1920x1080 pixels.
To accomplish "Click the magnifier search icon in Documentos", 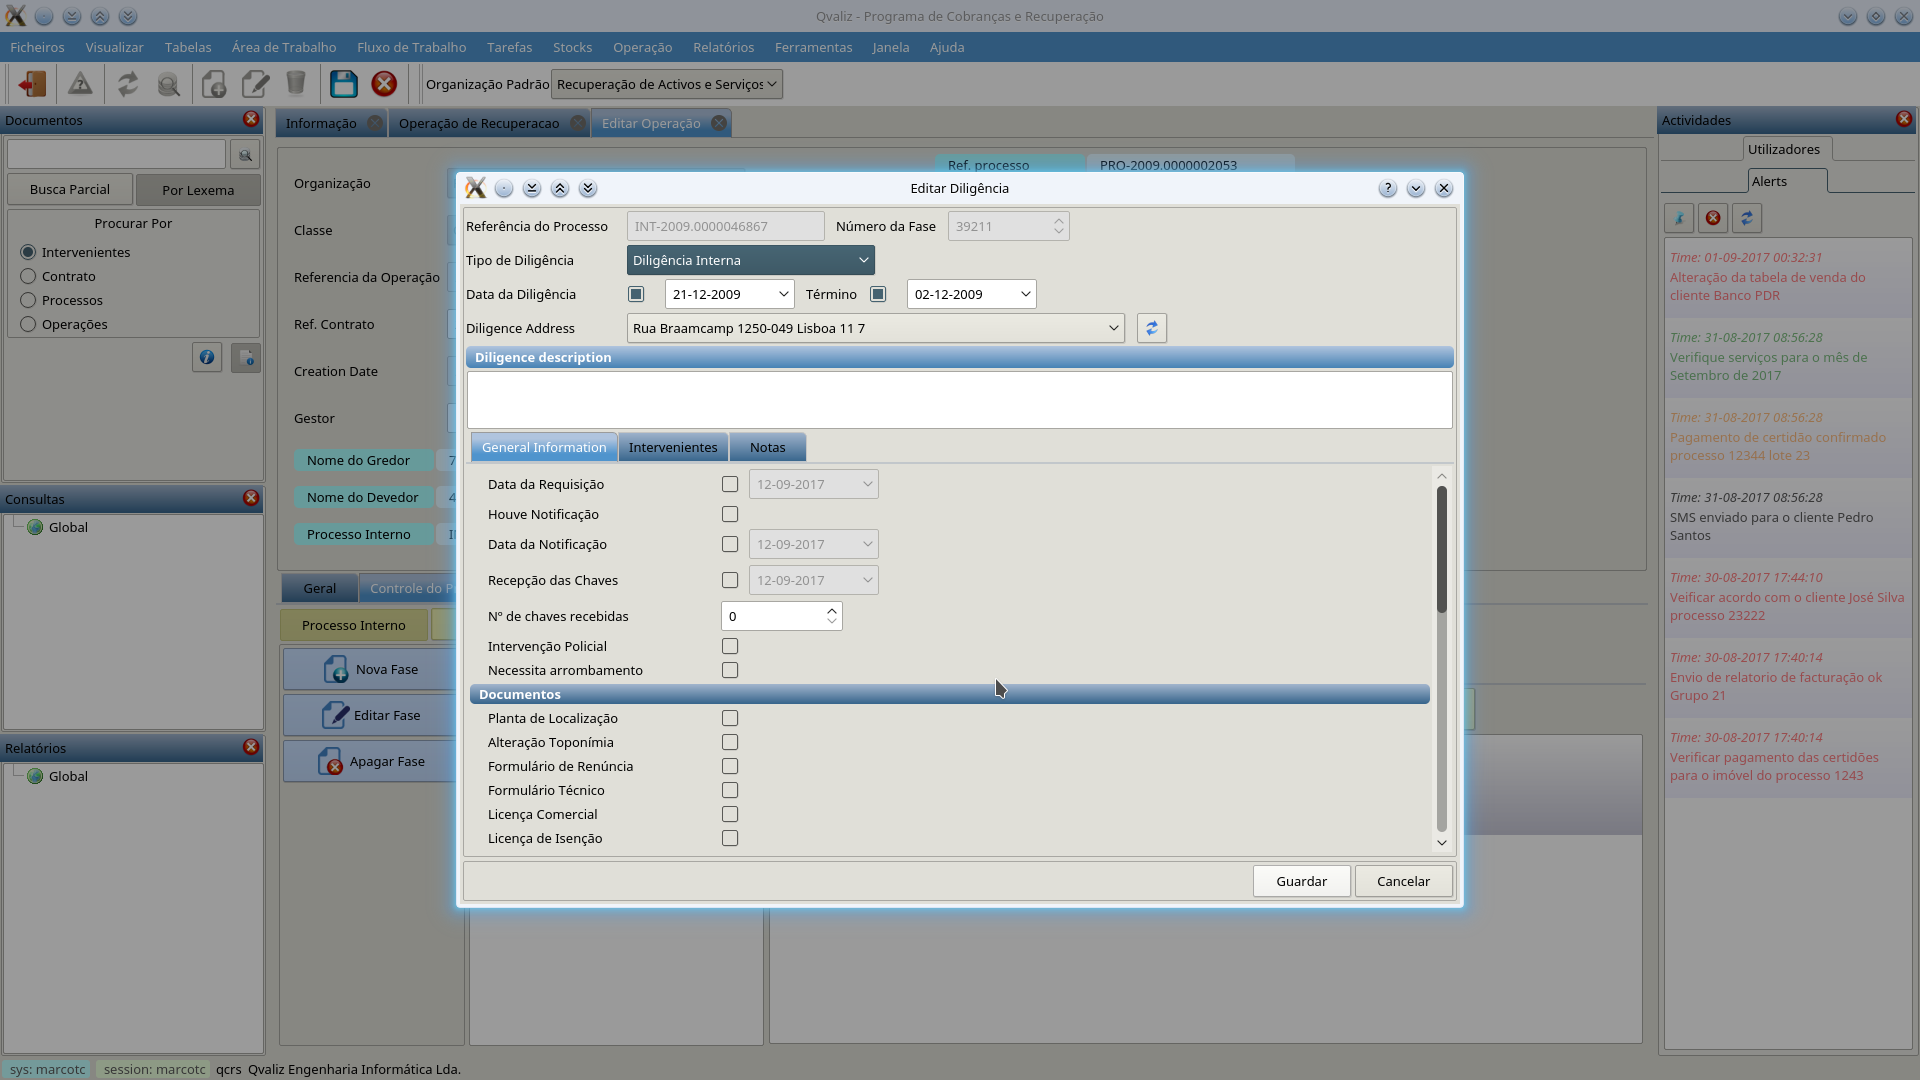I will (245, 155).
